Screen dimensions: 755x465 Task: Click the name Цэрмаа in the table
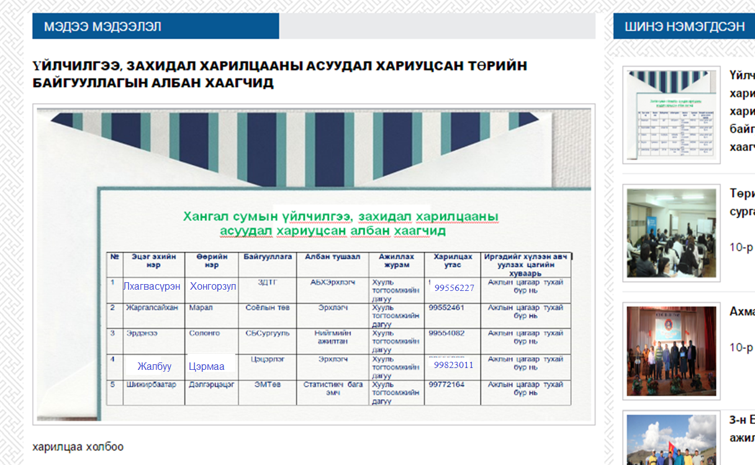[206, 366]
